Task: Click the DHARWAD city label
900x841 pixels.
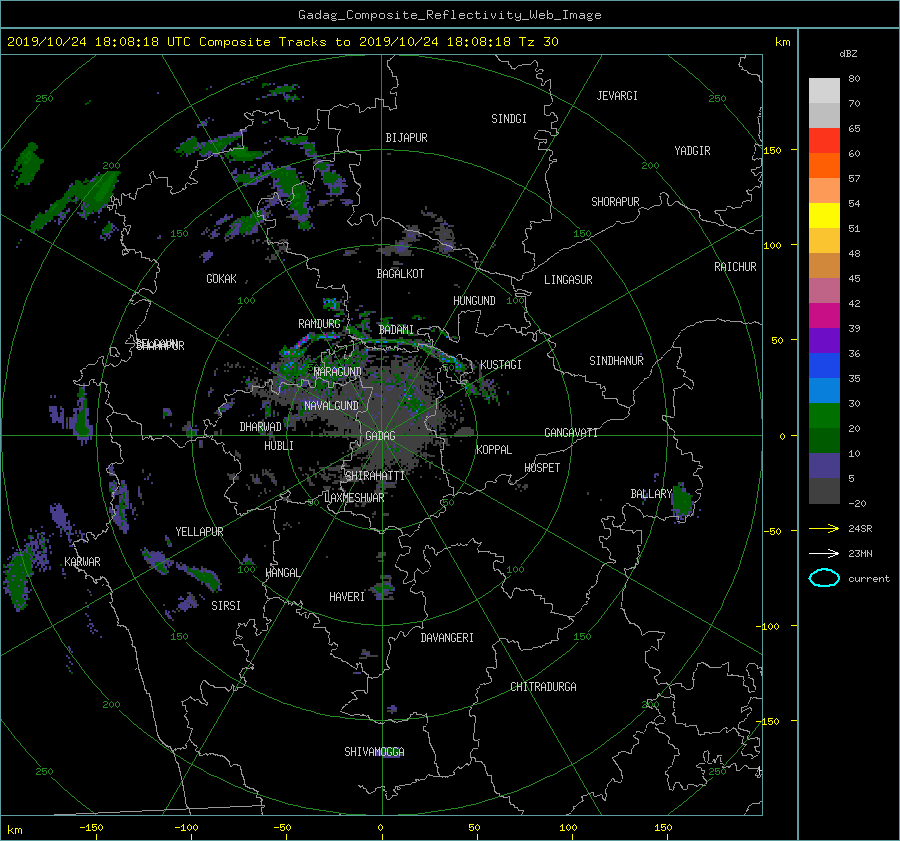Action: click(261, 427)
